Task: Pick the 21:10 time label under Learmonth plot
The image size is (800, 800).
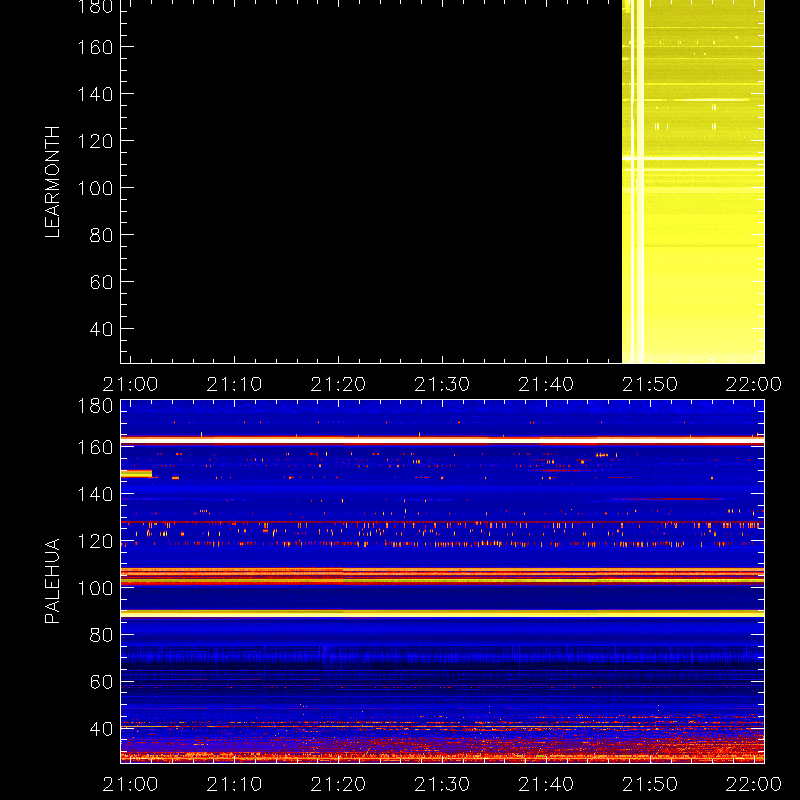Action: coord(234,384)
